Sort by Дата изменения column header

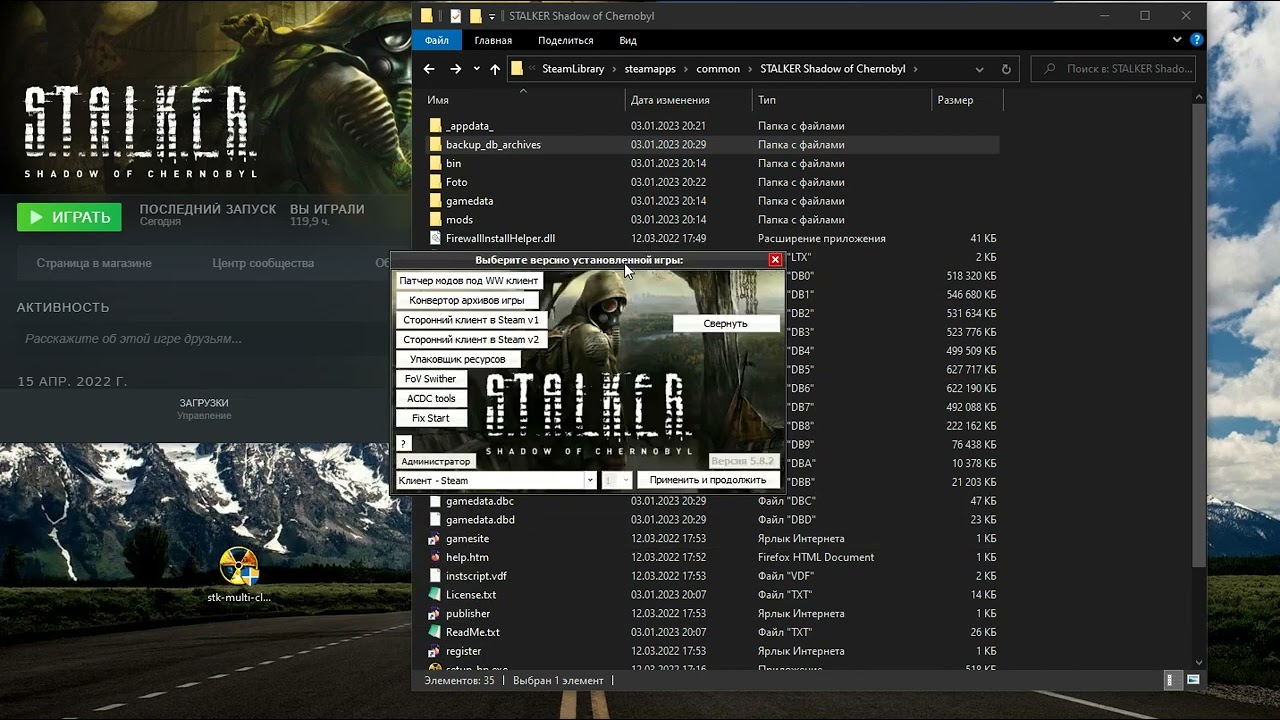coord(669,100)
